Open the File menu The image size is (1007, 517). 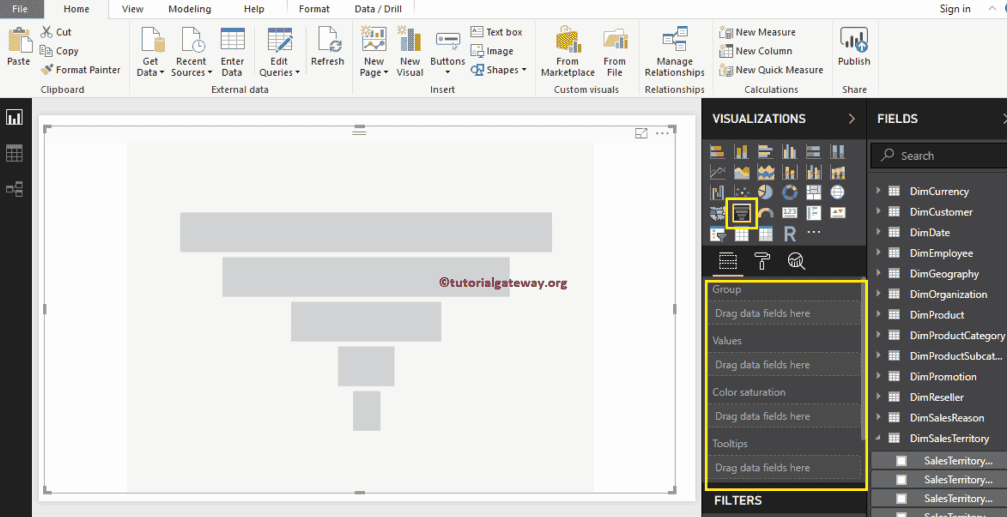pos(20,9)
